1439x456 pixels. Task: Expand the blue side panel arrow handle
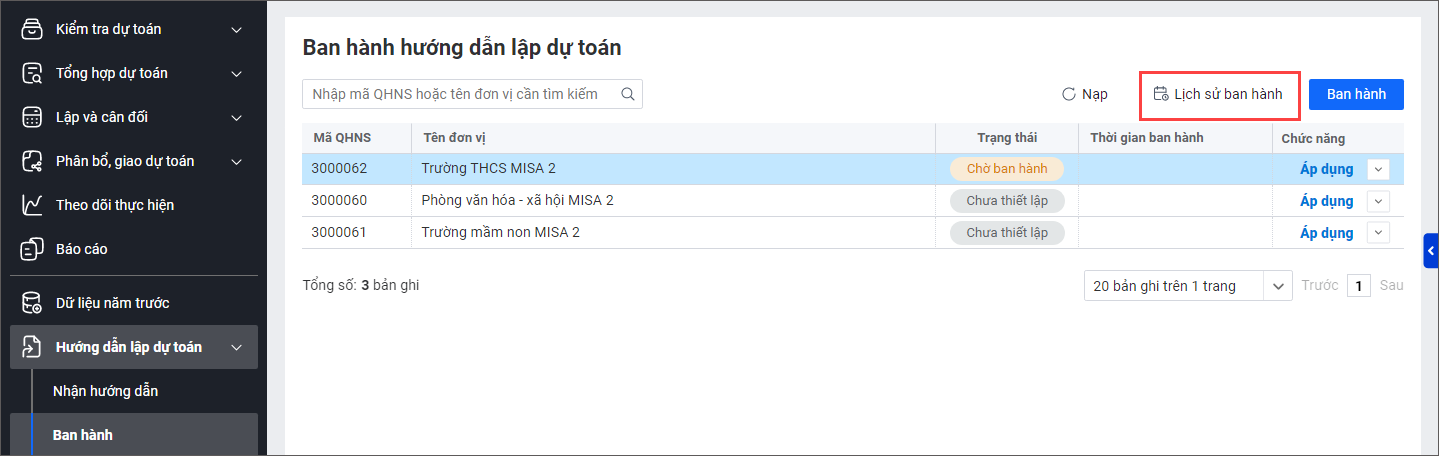[x=1431, y=250]
